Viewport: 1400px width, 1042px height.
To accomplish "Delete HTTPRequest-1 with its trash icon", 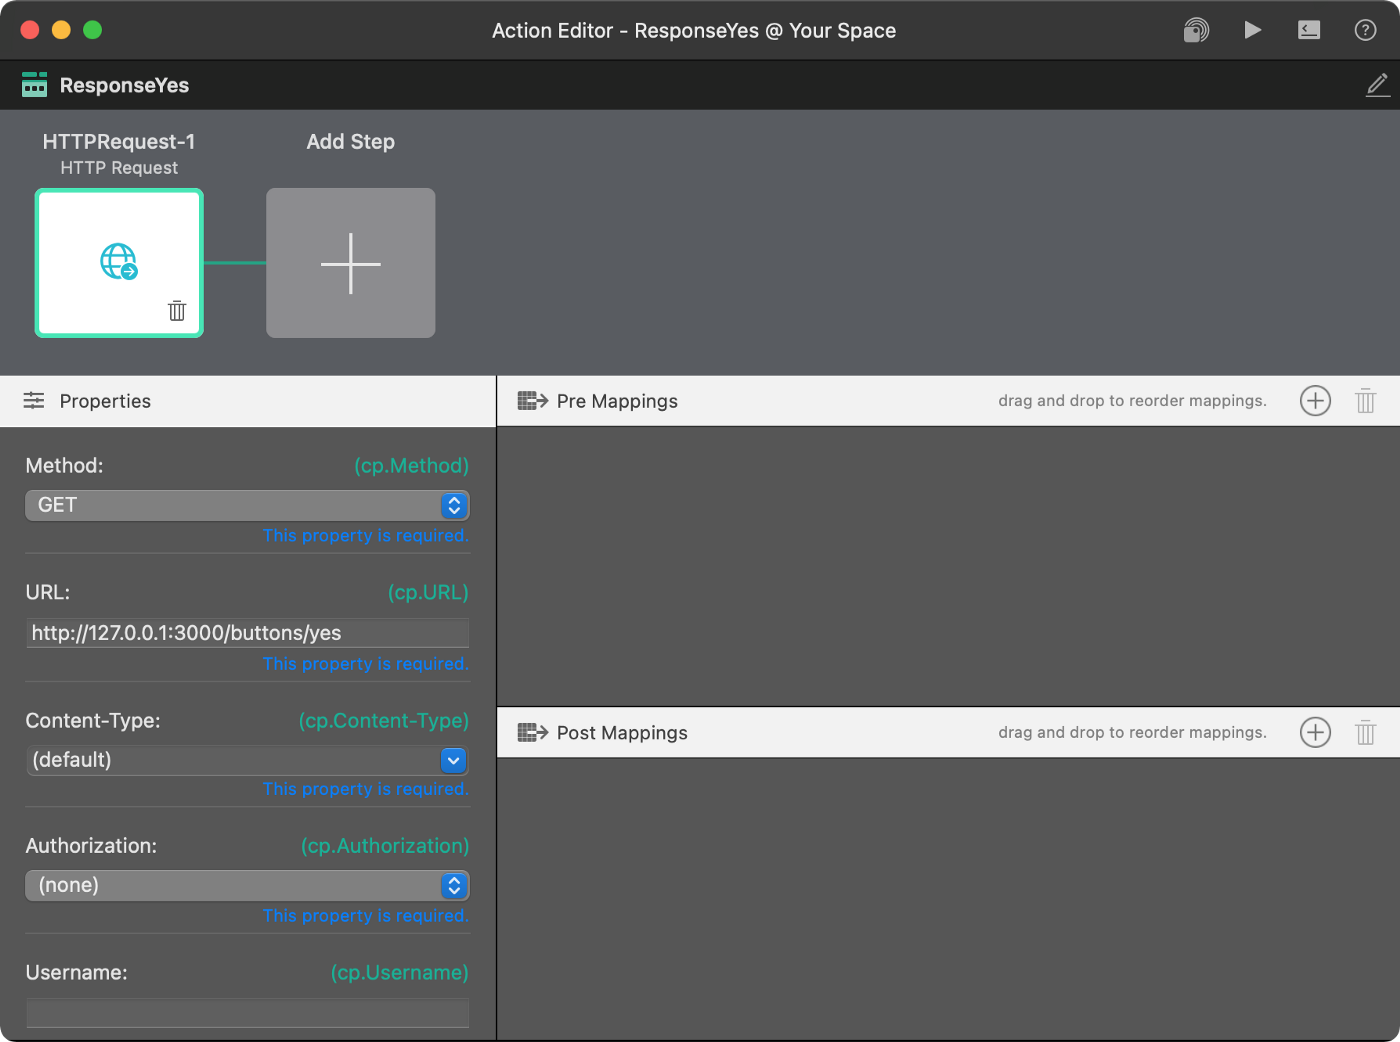I will coord(177,311).
